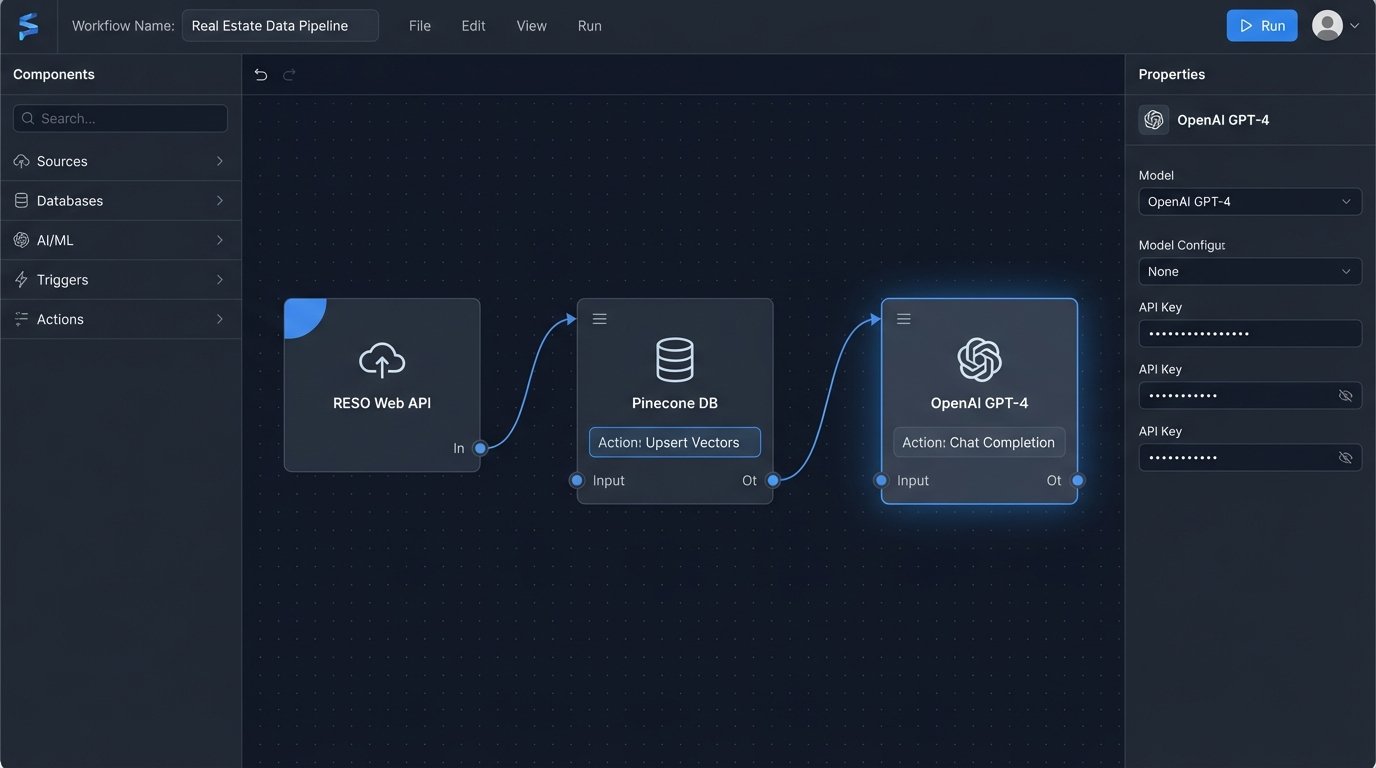Click the app logo in top-left corner

(x=29, y=26)
